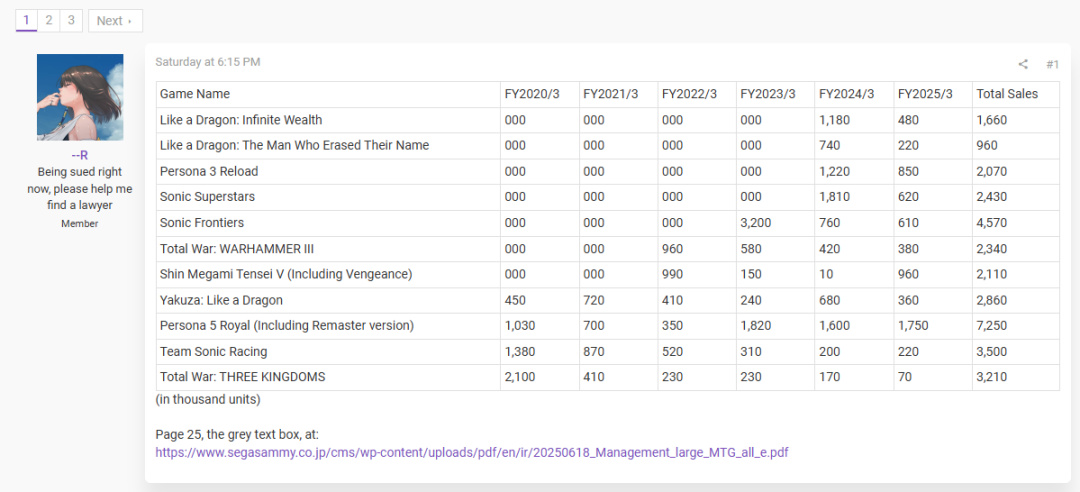Go to page 2 of the thread

[x=48, y=21]
